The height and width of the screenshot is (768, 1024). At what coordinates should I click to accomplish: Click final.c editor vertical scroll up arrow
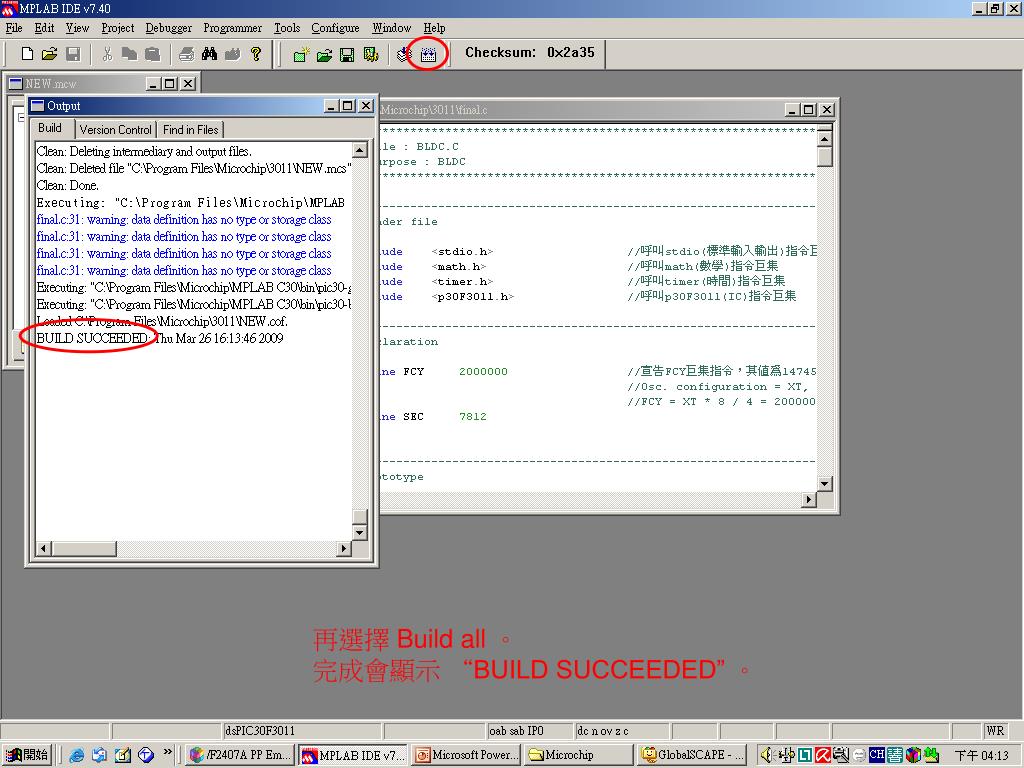point(825,139)
